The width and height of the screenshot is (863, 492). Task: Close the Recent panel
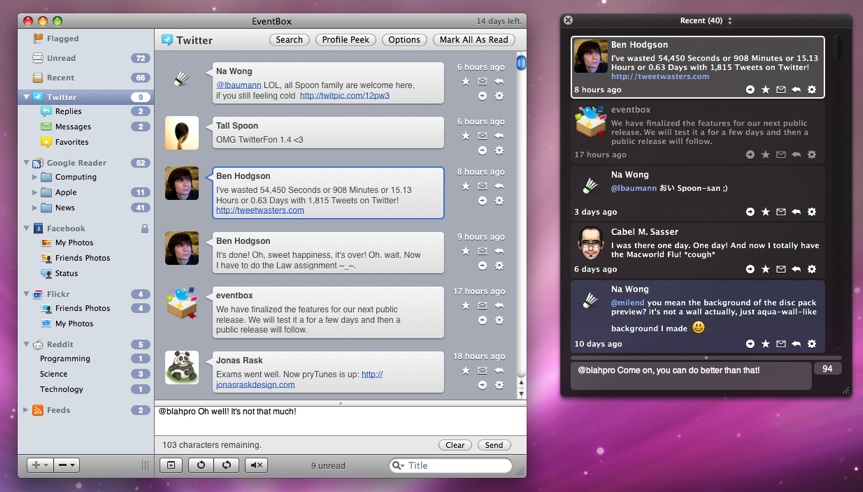(x=568, y=20)
